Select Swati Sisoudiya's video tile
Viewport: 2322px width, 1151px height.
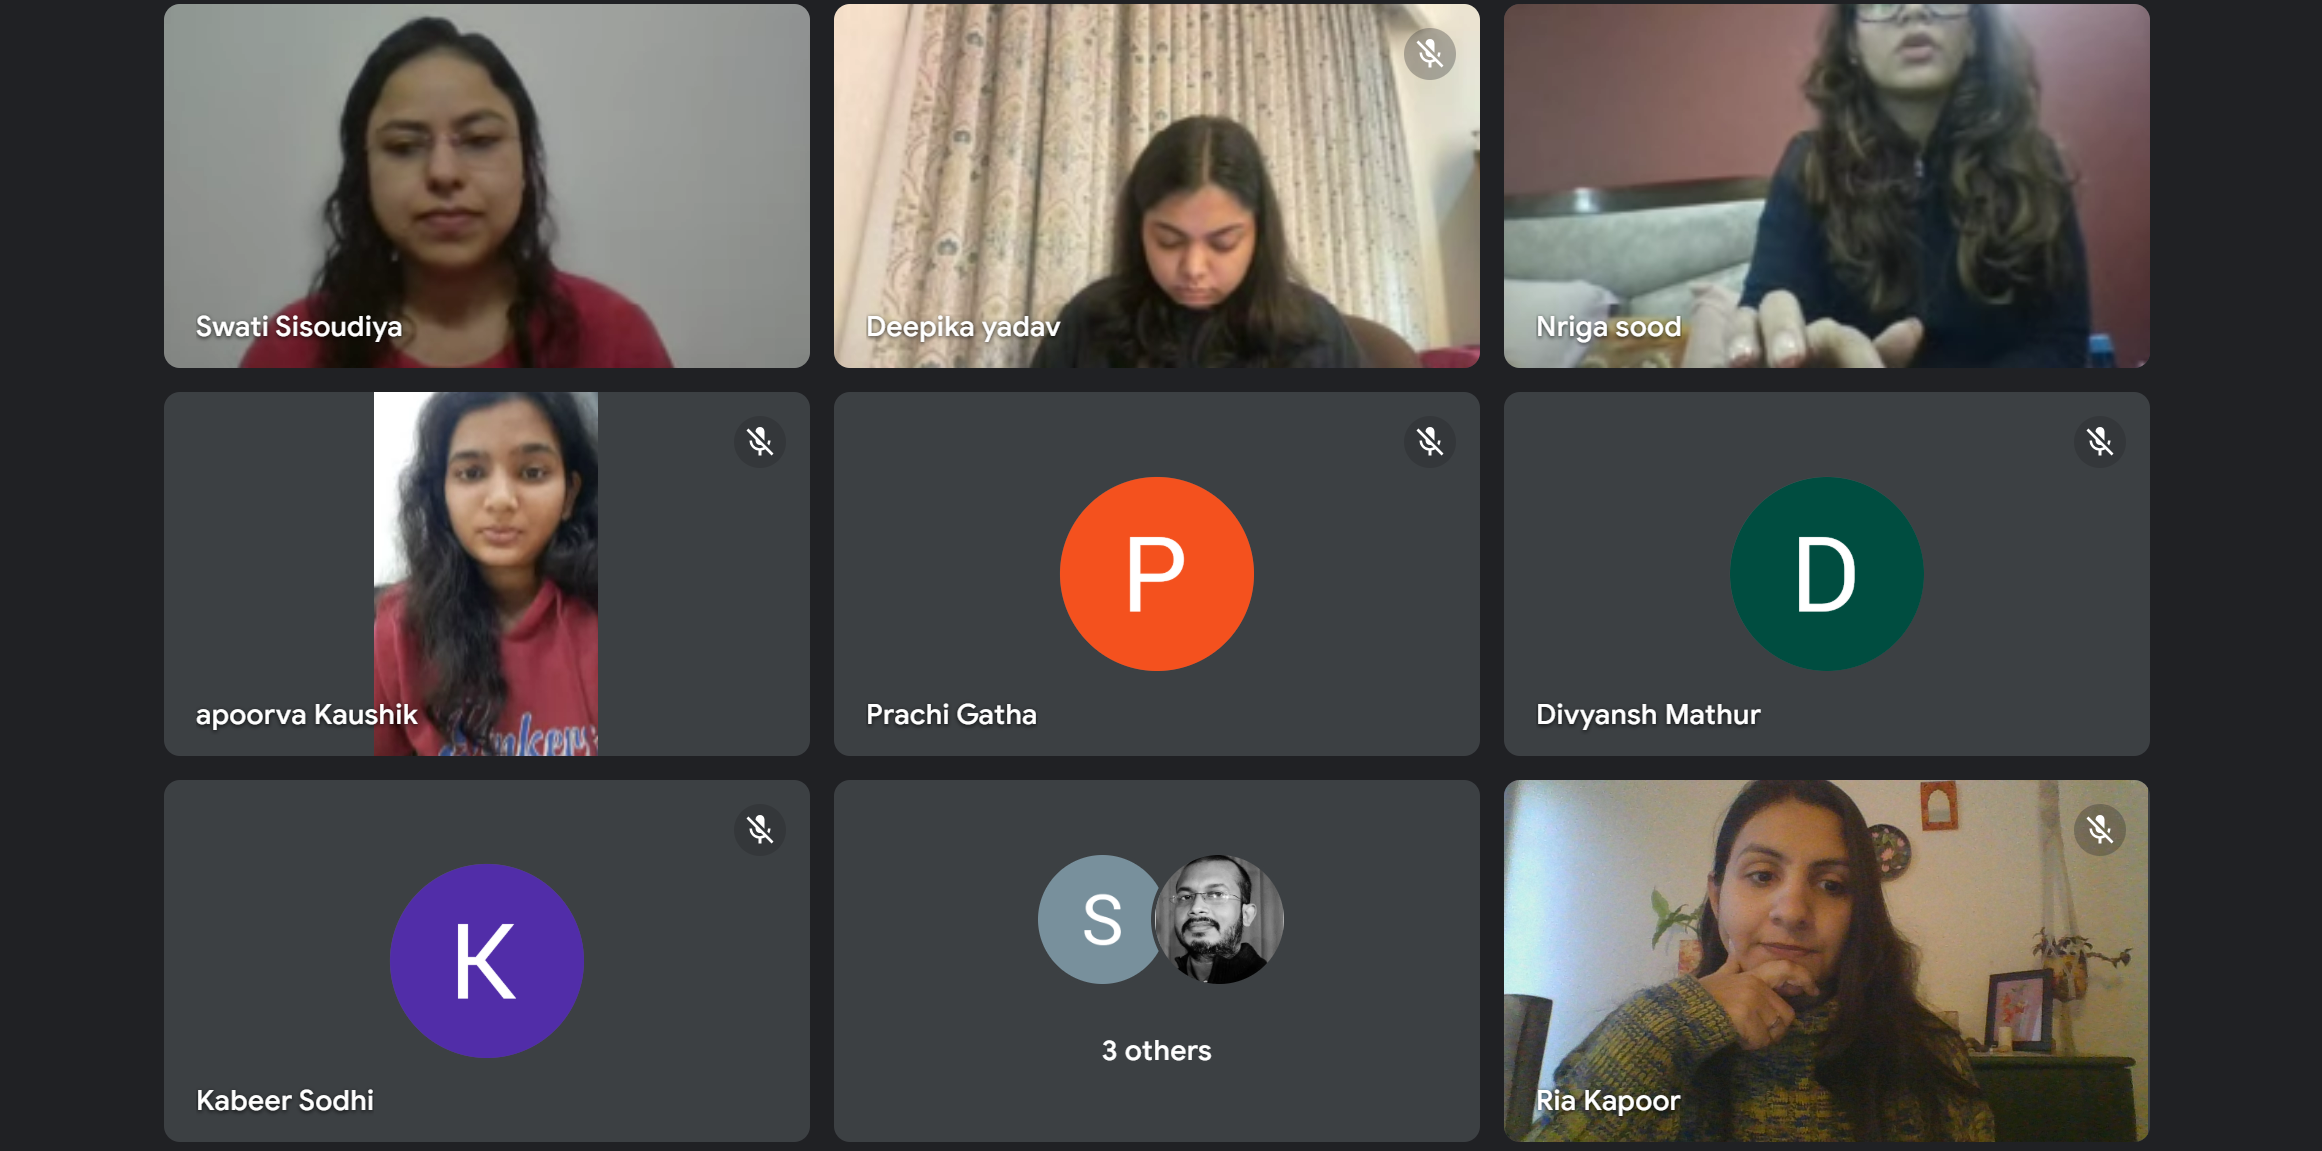click(486, 186)
